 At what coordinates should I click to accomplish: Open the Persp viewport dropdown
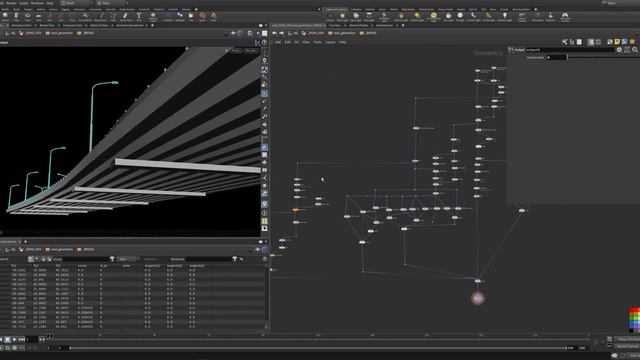[x=236, y=51]
